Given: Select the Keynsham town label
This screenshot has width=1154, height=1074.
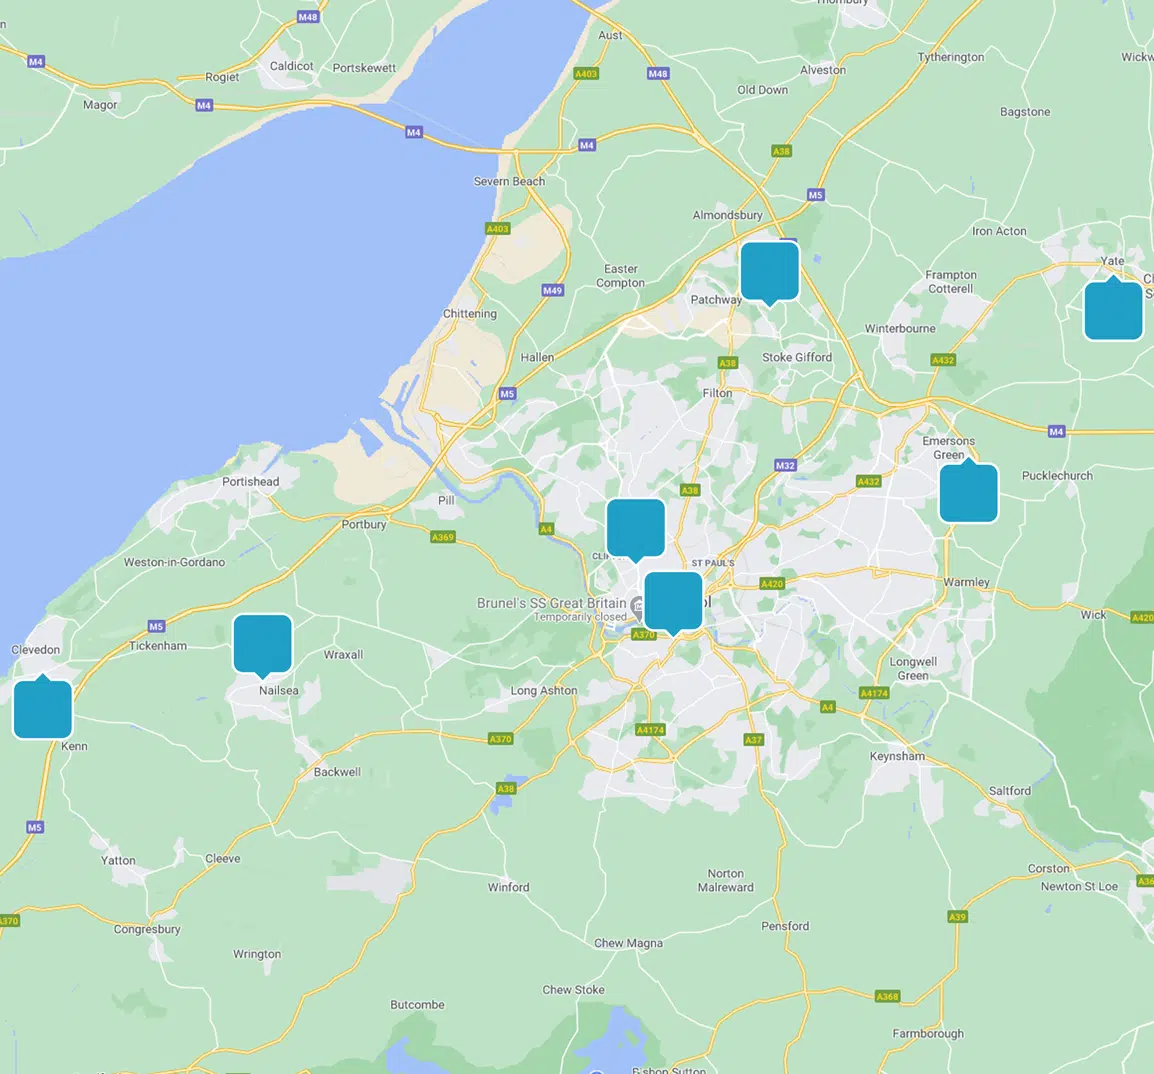Looking at the screenshot, I should click(897, 756).
